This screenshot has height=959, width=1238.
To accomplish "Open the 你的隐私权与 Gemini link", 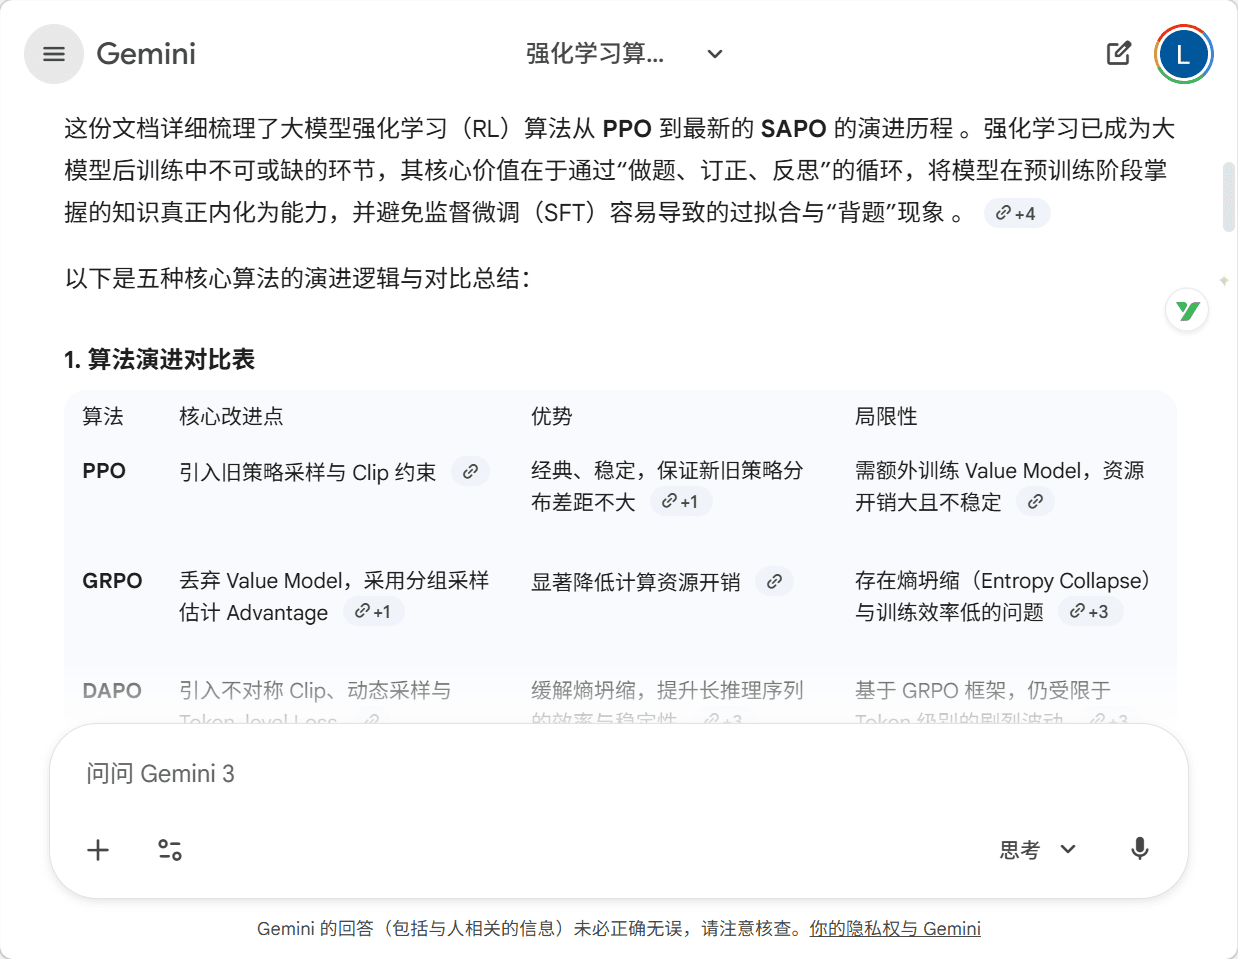I will 895,929.
